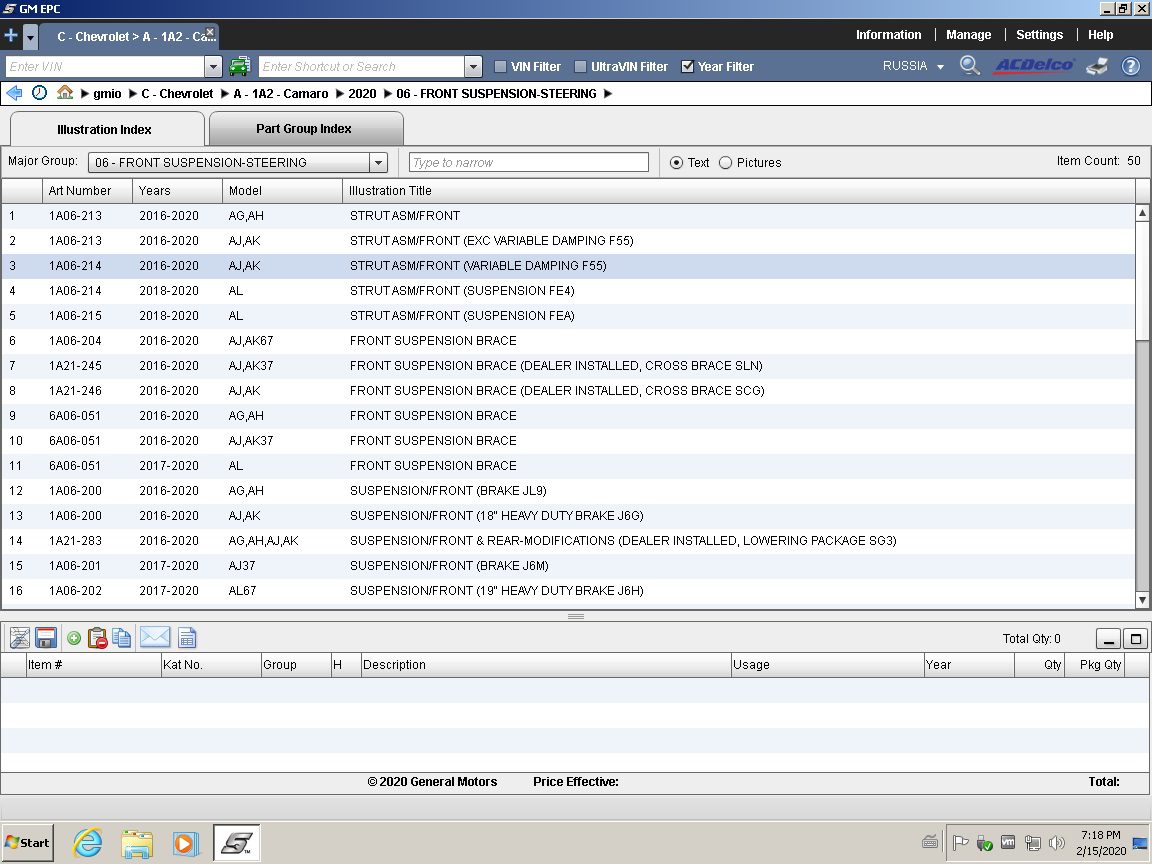1152x864 pixels.
Task: Click the envelope email icon in parts list toolbar
Action: [155, 638]
